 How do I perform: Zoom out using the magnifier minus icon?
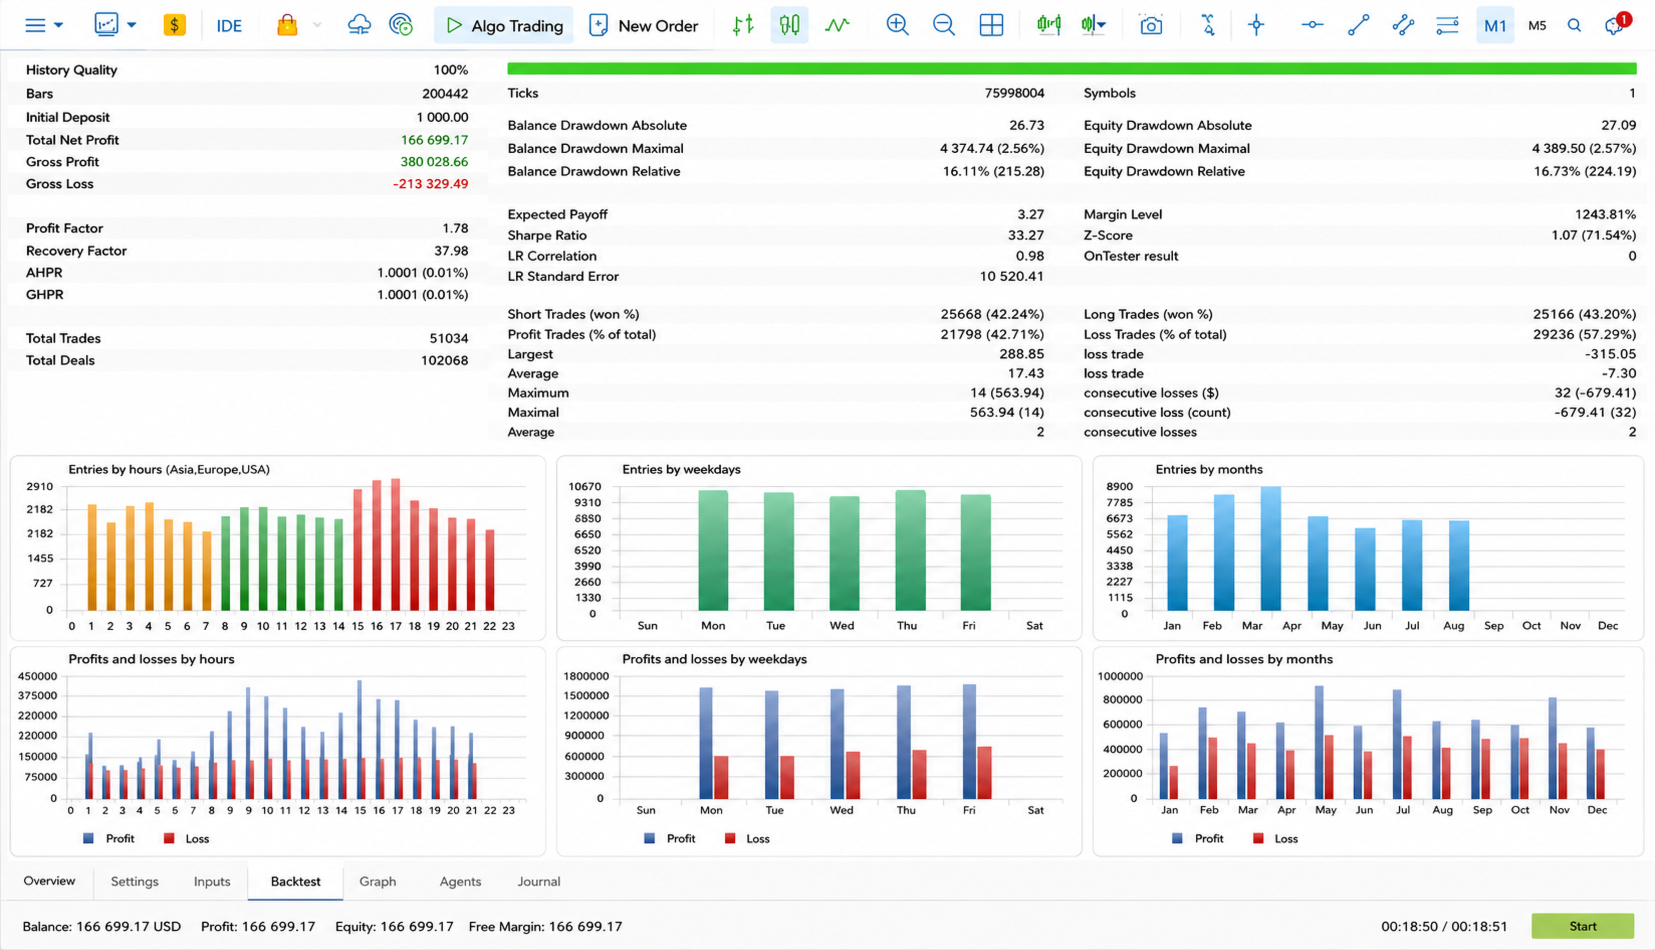pyautogui.click(x=943, y=25)
